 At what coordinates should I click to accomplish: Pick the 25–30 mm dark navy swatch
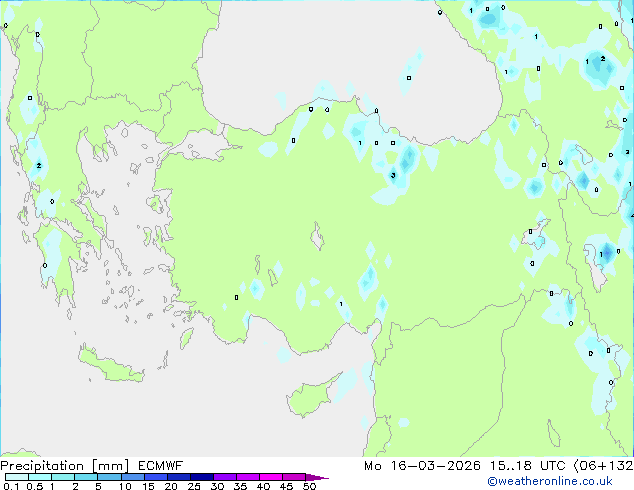(202, 477)
